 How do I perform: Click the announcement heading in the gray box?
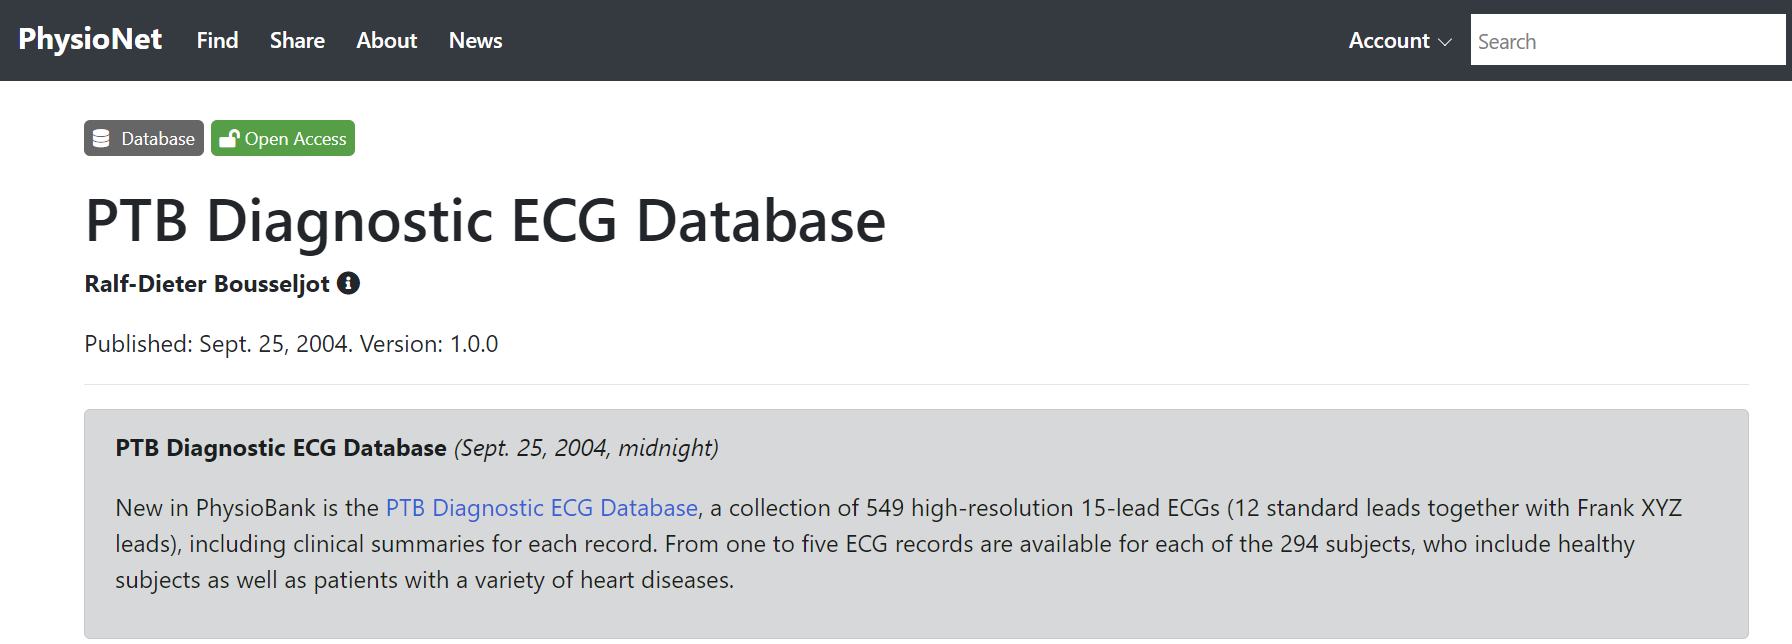281,448
